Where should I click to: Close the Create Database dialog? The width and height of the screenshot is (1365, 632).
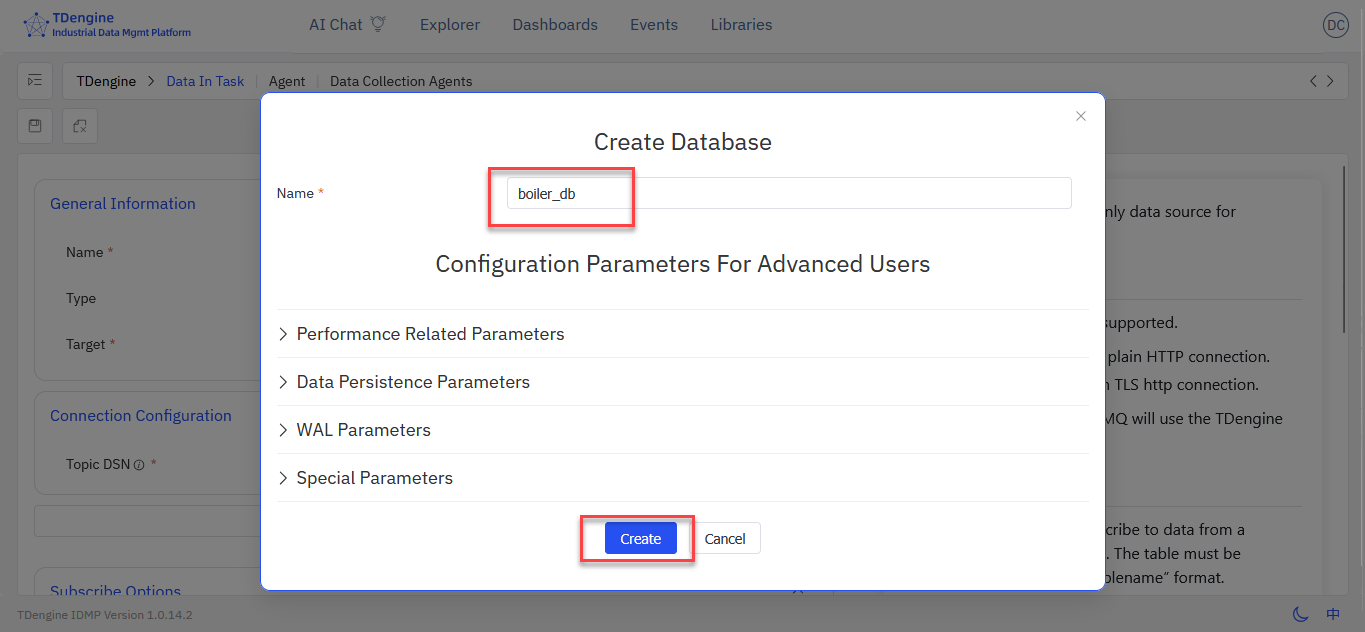(x=1080, y=116)
